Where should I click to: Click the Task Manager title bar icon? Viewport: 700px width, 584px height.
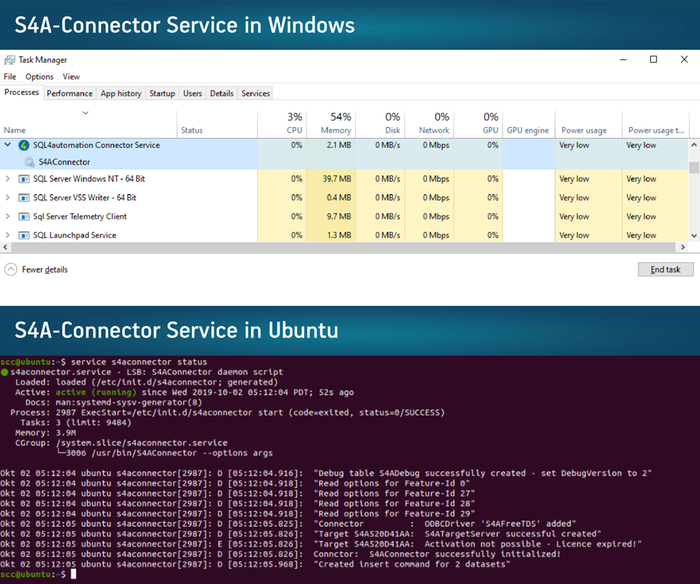(9, 60)
